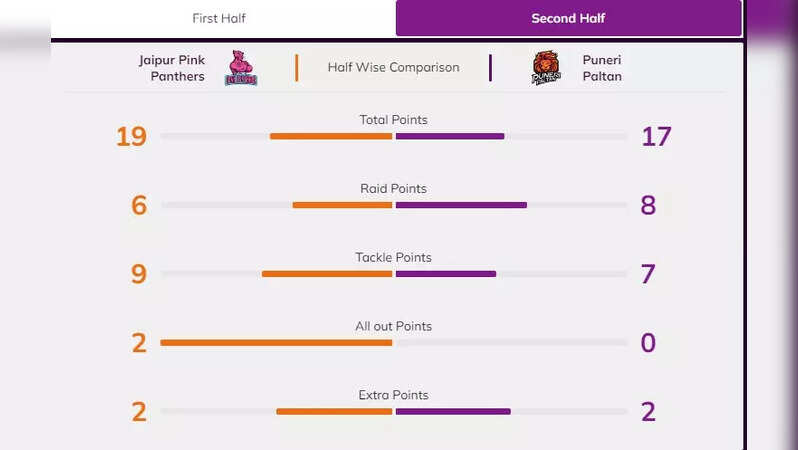
Task: Click the Raid Points label
Action: 393,188
